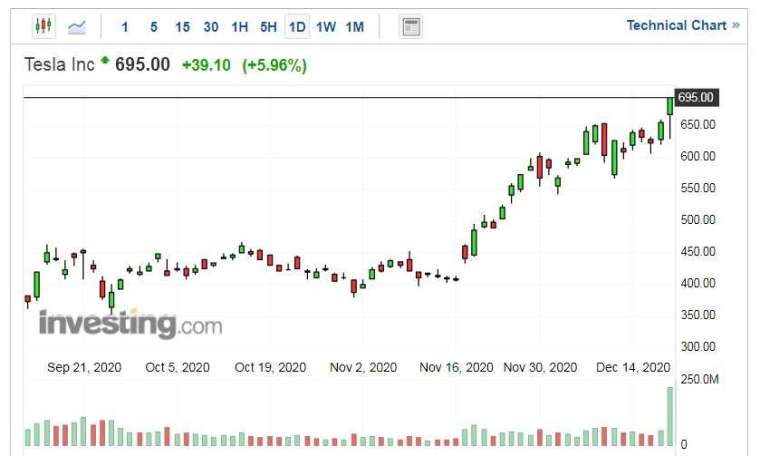The width and height of the screenshot is (760, 456).
Task: Change chart to 1M monthly interval
Action: pyautogui.click(x=355, y=27)
